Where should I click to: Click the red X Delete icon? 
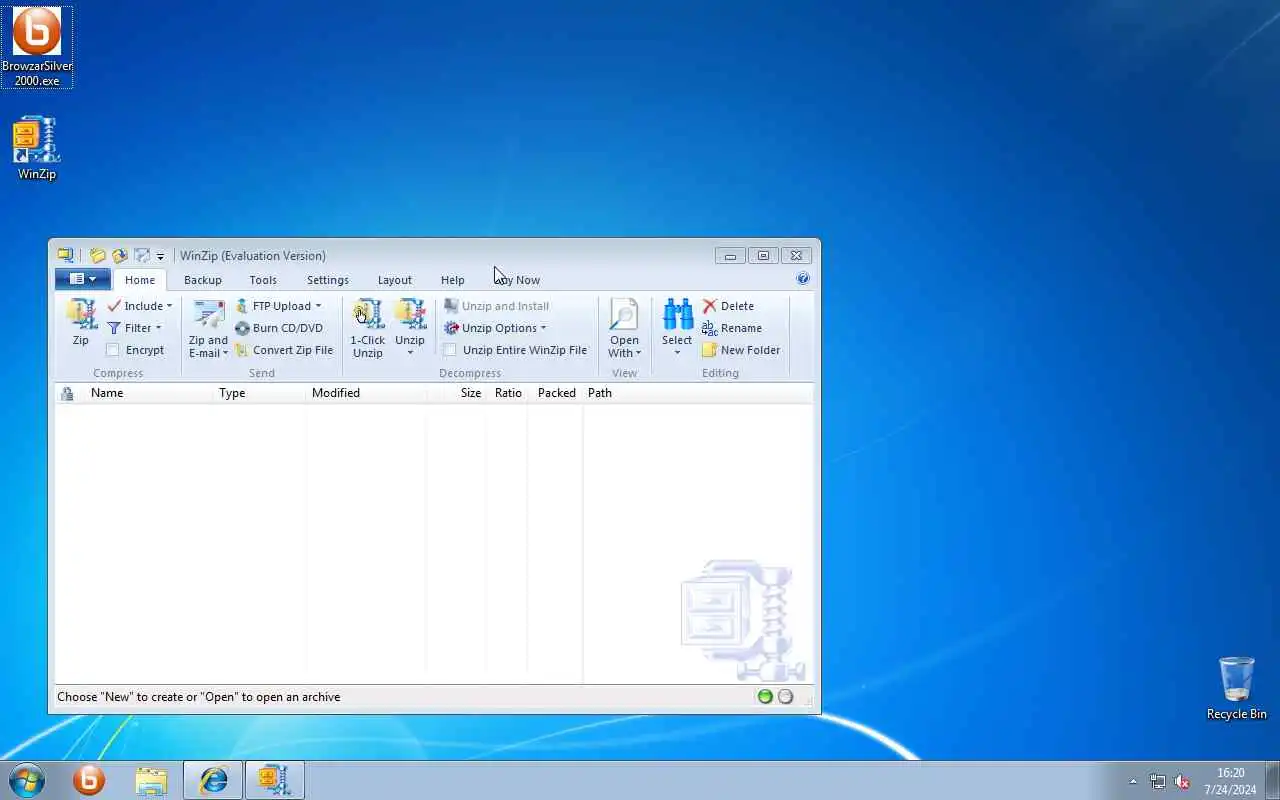tap(709, 306)
